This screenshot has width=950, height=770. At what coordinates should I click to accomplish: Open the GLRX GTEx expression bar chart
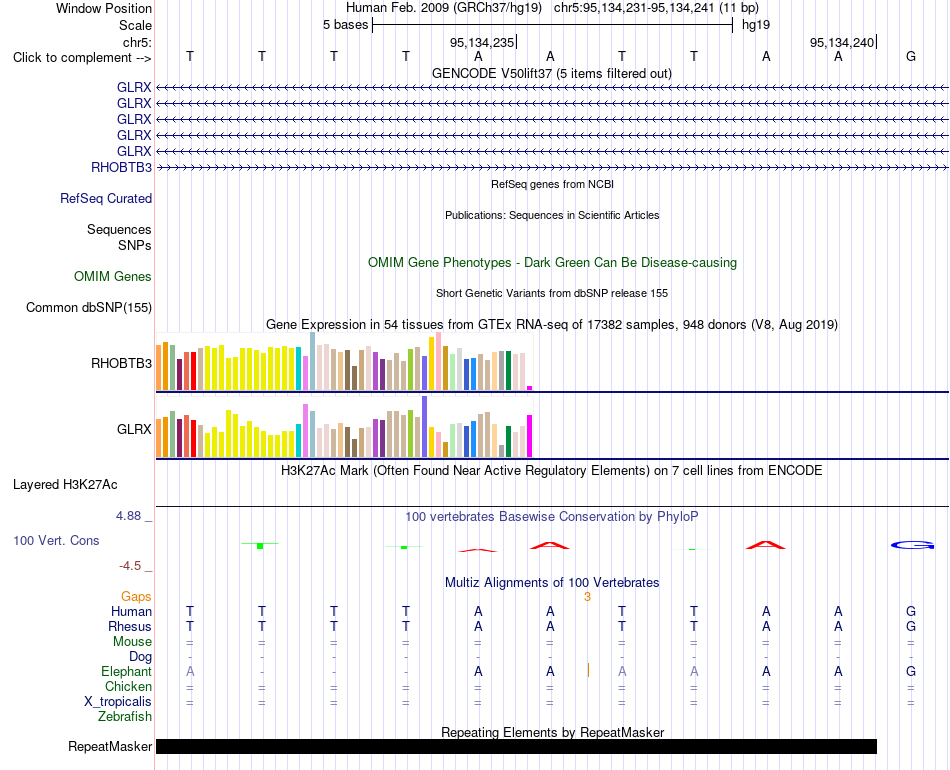[x=344, y=426]
